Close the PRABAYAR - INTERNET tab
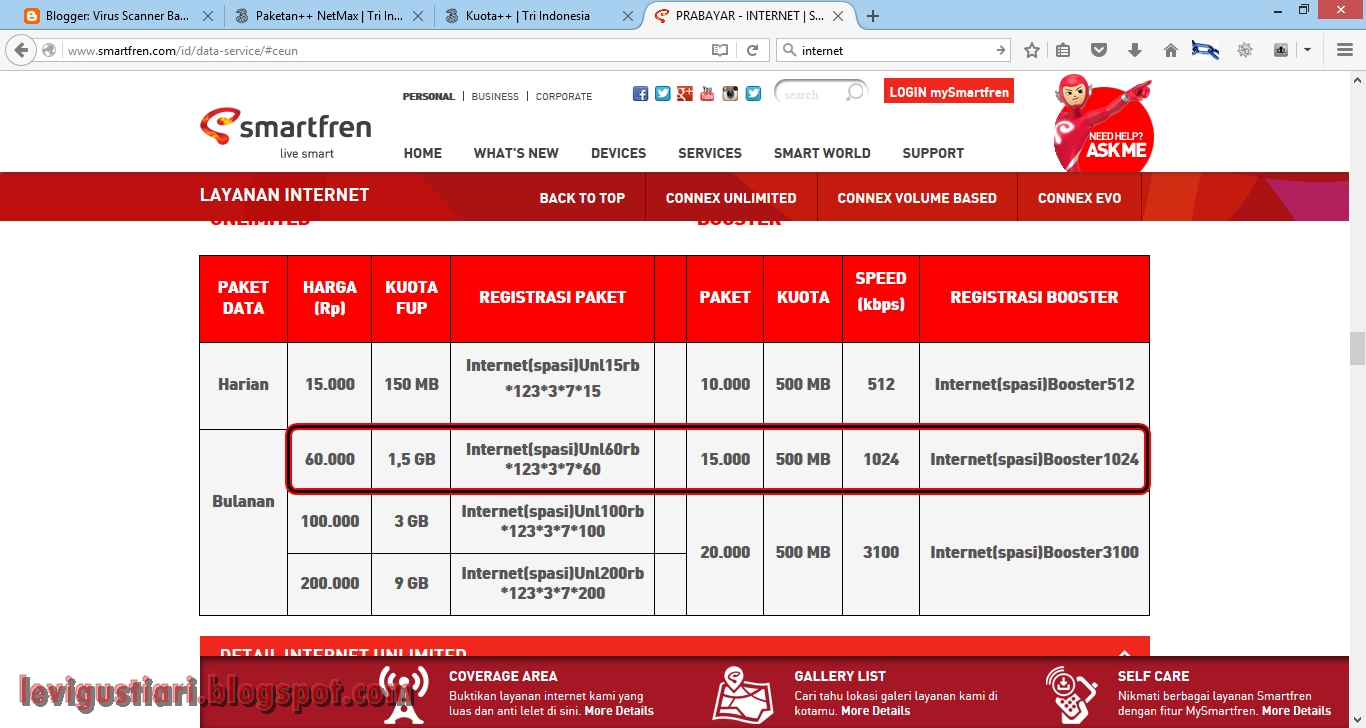The height and width of the screenshot is (728, 1366). coord(839,16)
